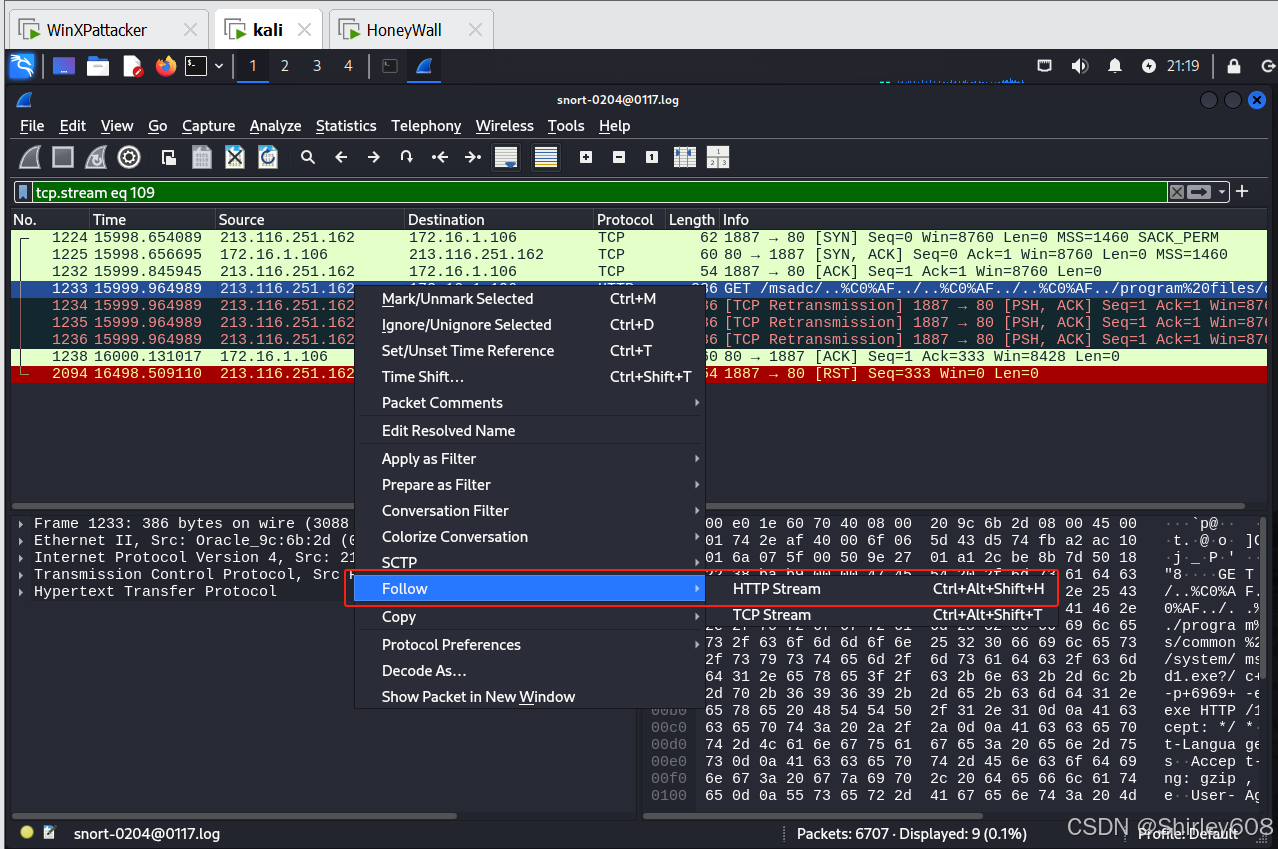Toggle auto-scroll to last packet
1278x849 pixels.
[x=506, y=157]
